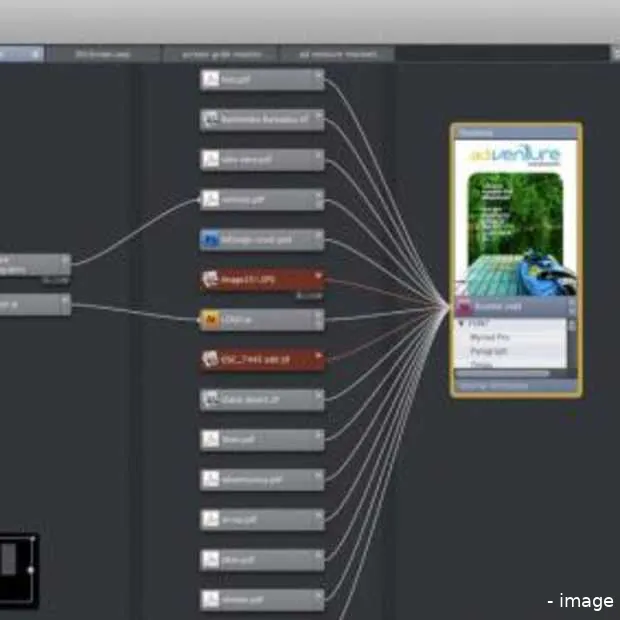Click the orange Illustrator Ai icon
Screen dimensions: 620x620
[211, 319]
